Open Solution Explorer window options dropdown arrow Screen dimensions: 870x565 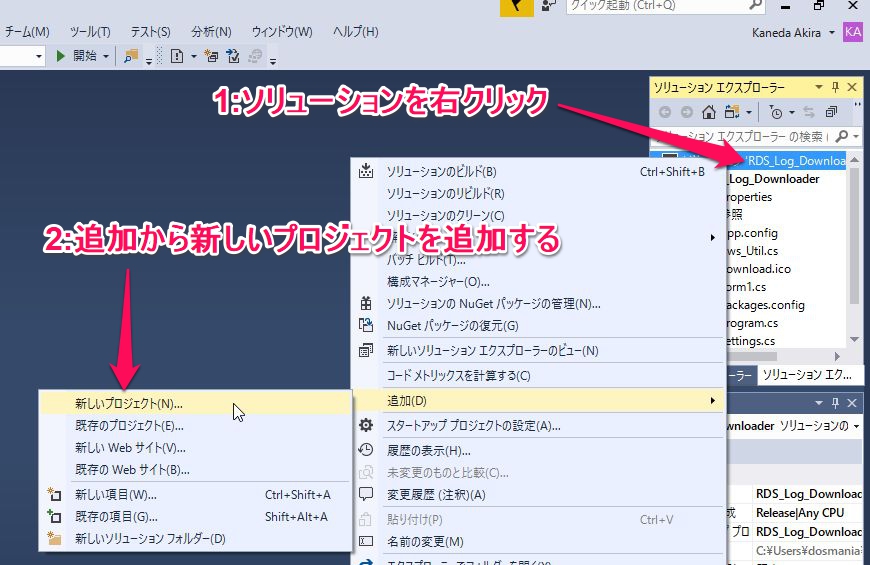[x=819, y=88]
